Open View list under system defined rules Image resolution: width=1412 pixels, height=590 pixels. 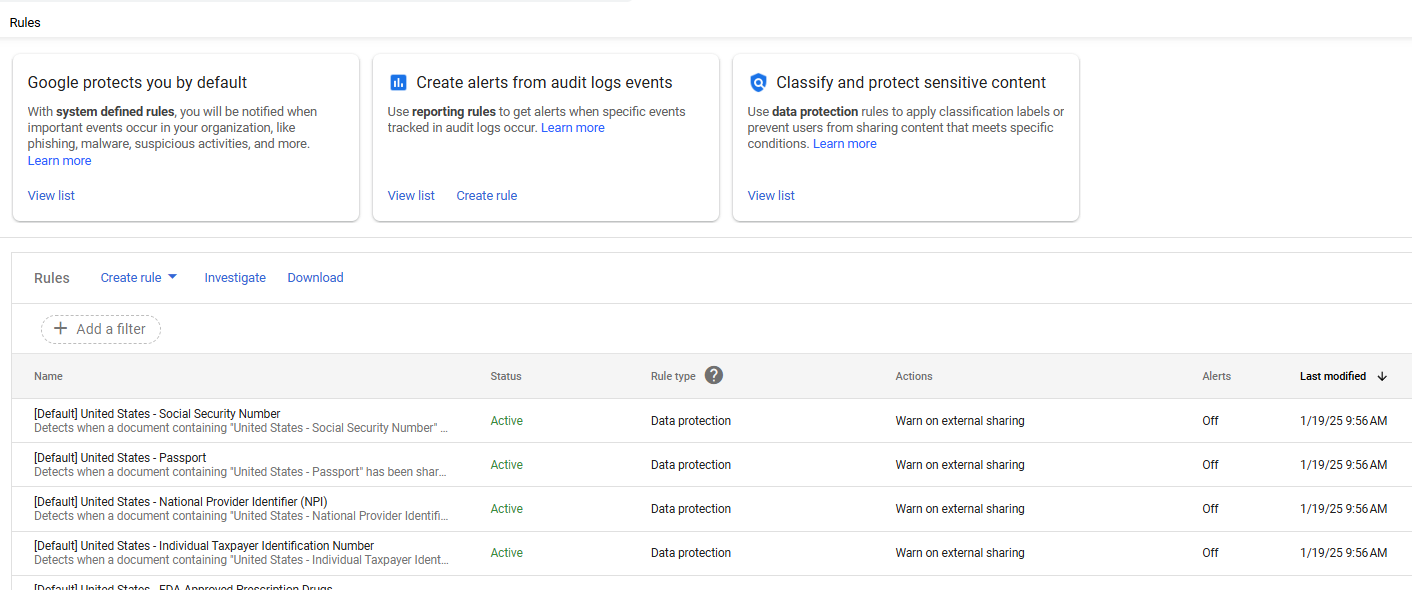pos(51,196)
